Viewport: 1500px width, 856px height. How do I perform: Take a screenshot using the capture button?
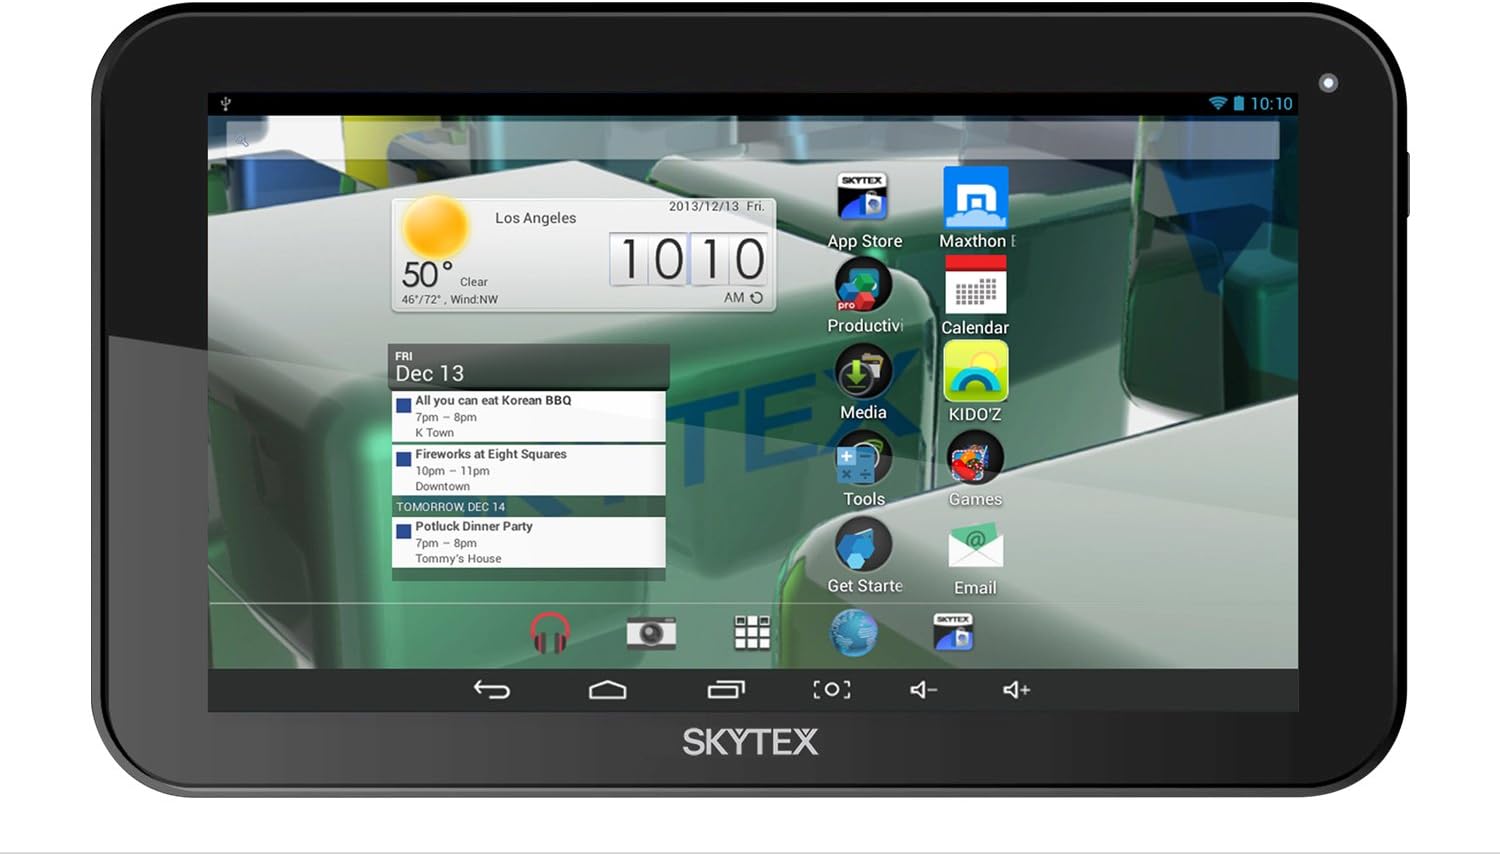[x=832, y=689]
